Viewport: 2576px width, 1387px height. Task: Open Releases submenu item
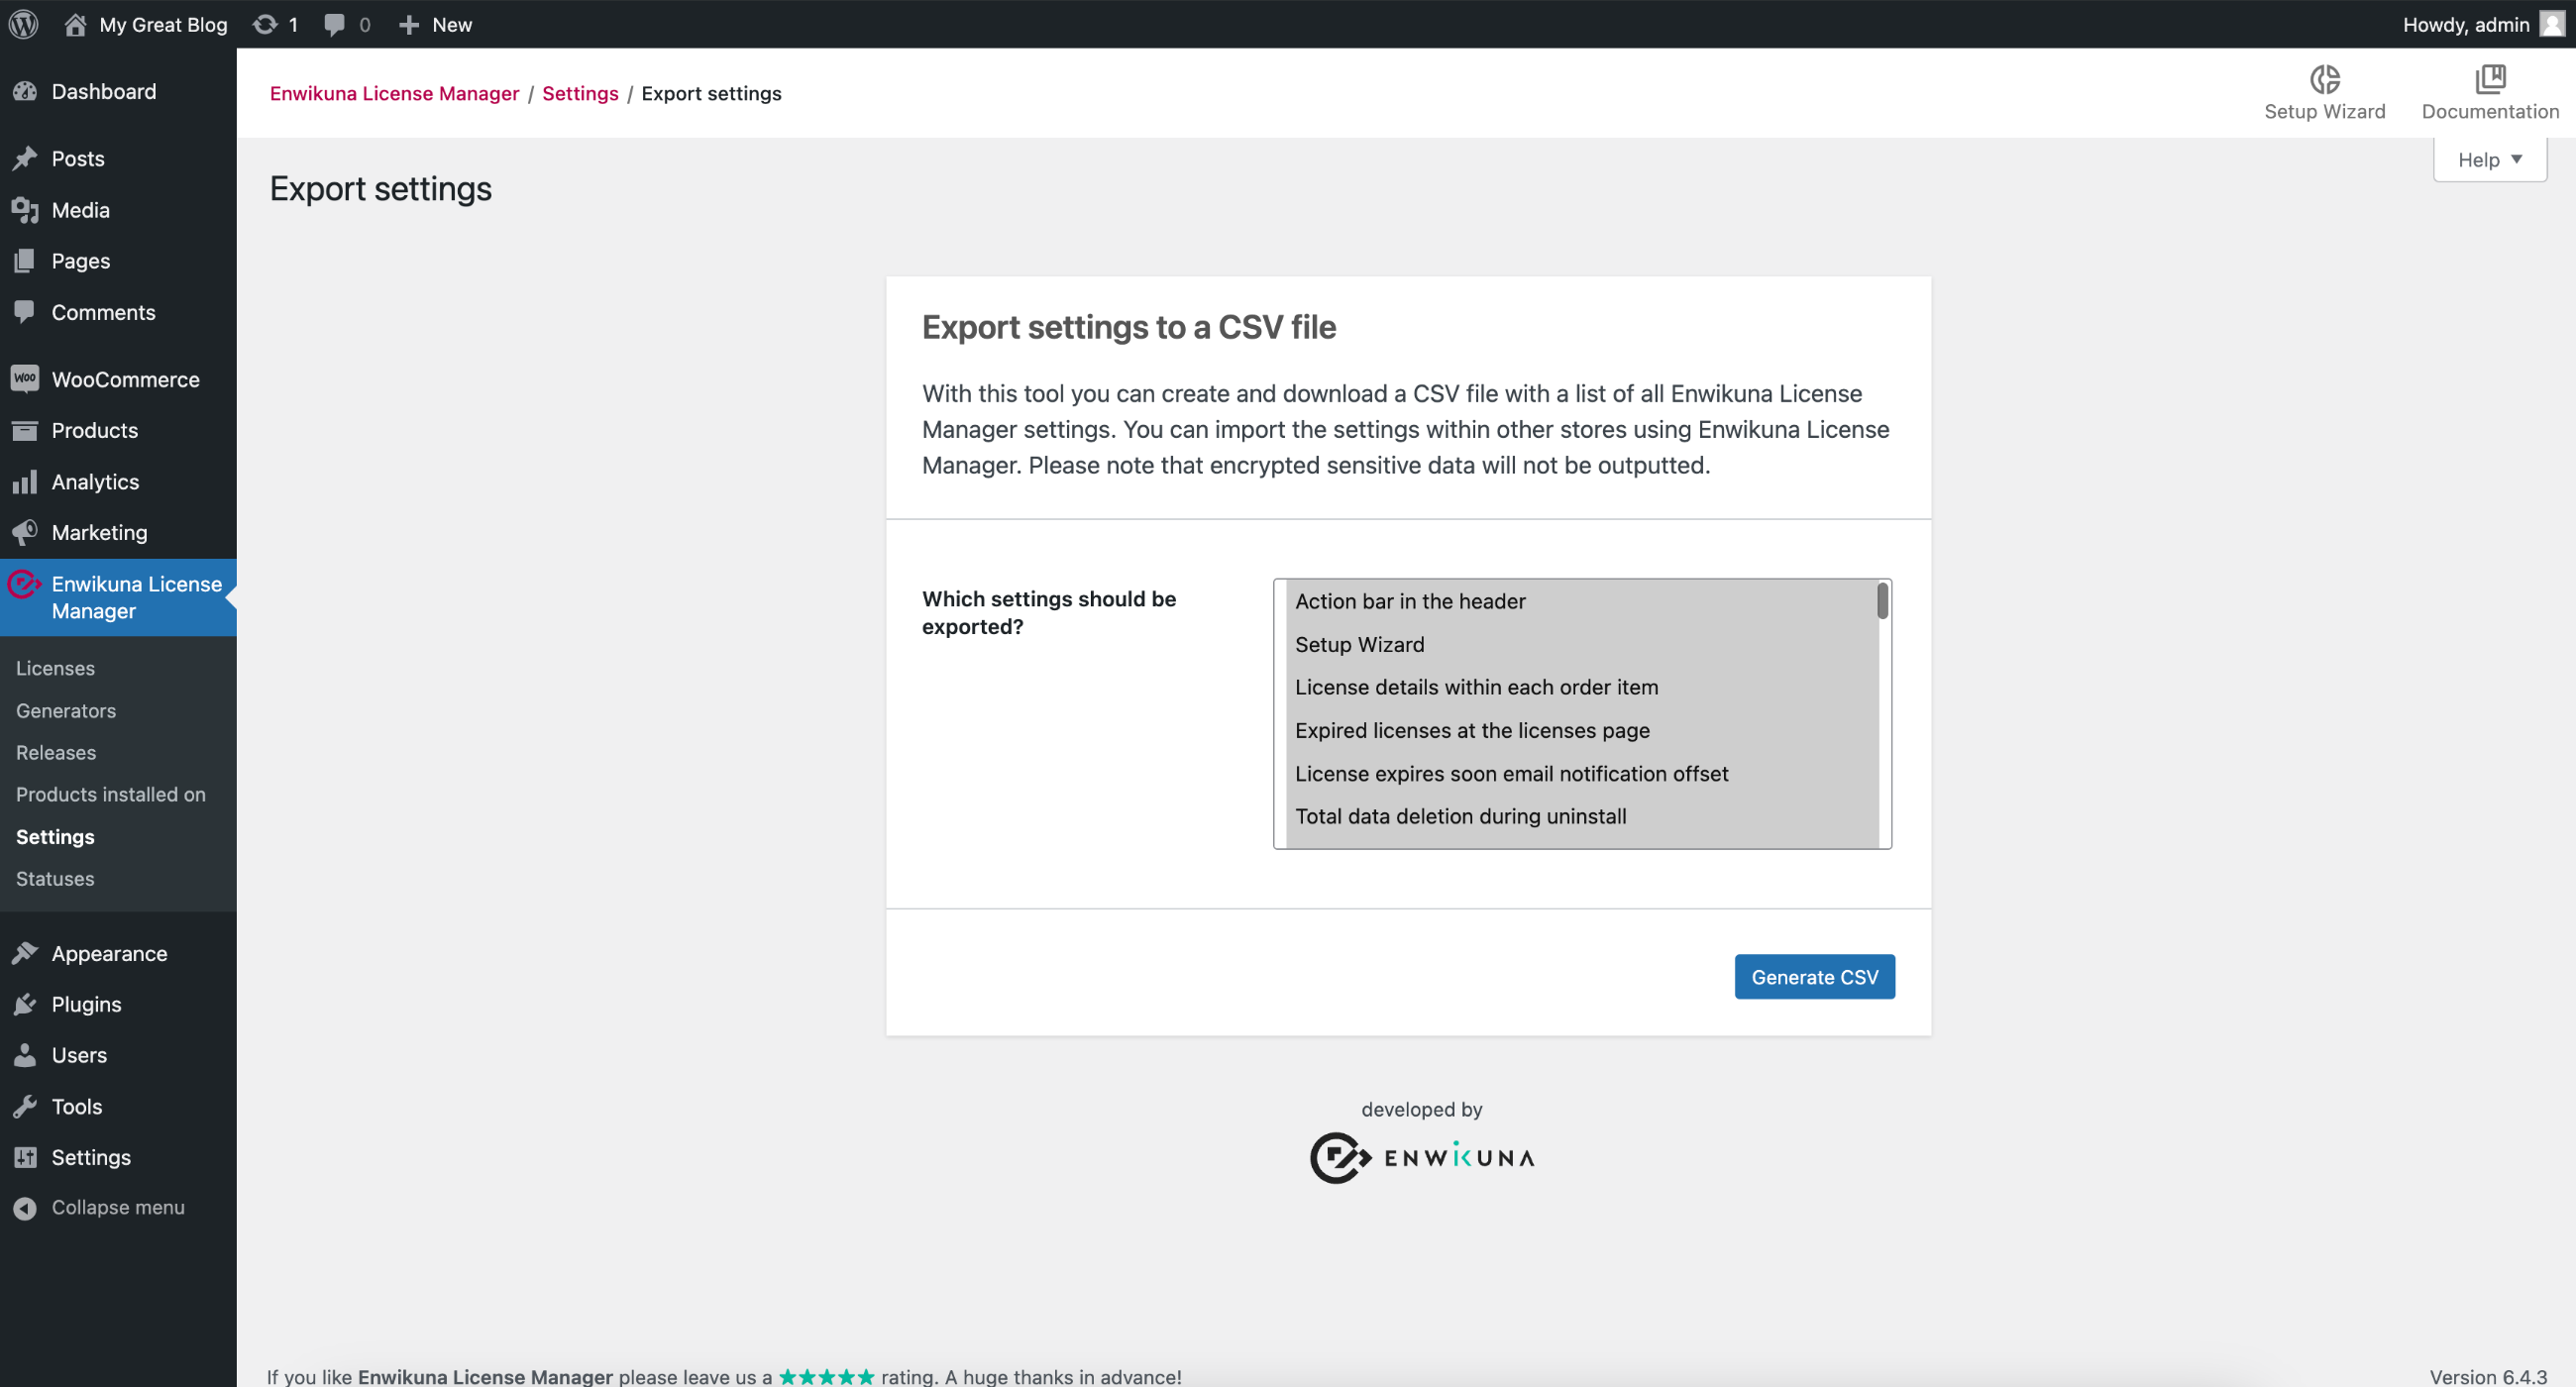(56, 753)
